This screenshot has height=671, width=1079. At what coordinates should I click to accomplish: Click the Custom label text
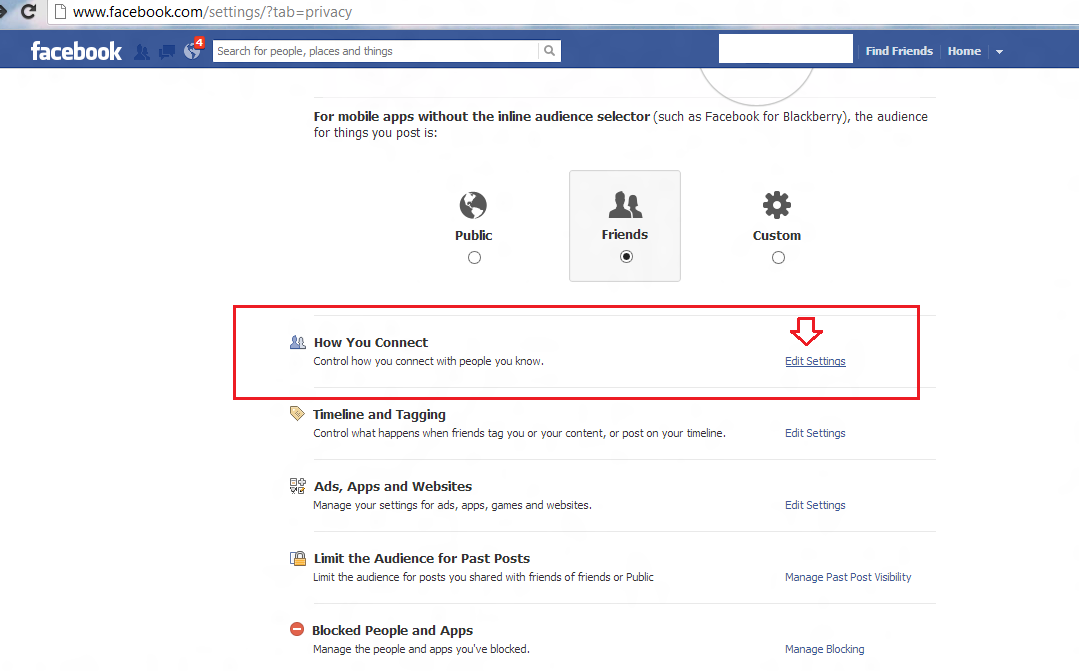tap(777, 235)
